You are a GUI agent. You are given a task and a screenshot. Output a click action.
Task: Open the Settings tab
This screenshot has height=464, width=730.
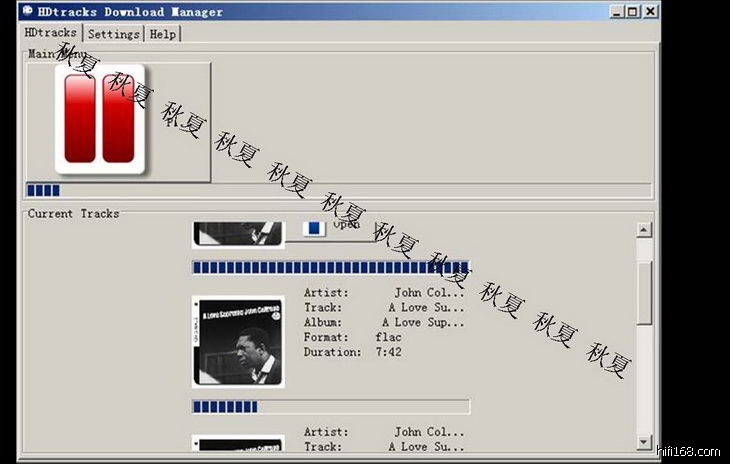[113, 34]
